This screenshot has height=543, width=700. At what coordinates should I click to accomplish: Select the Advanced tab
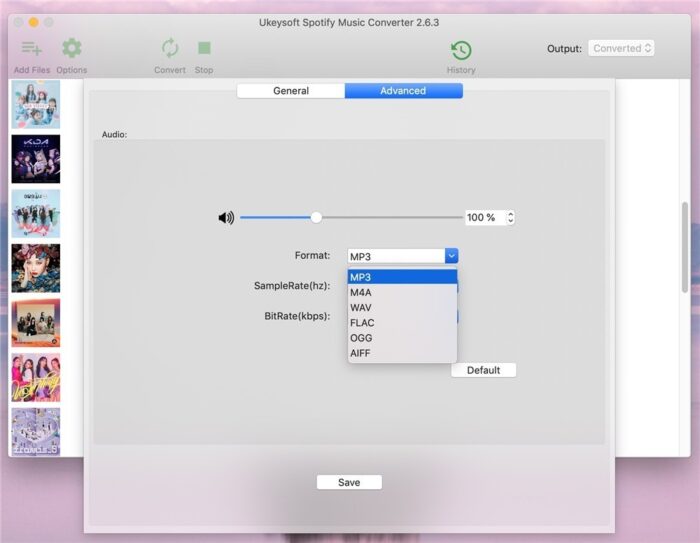[403, 91]
